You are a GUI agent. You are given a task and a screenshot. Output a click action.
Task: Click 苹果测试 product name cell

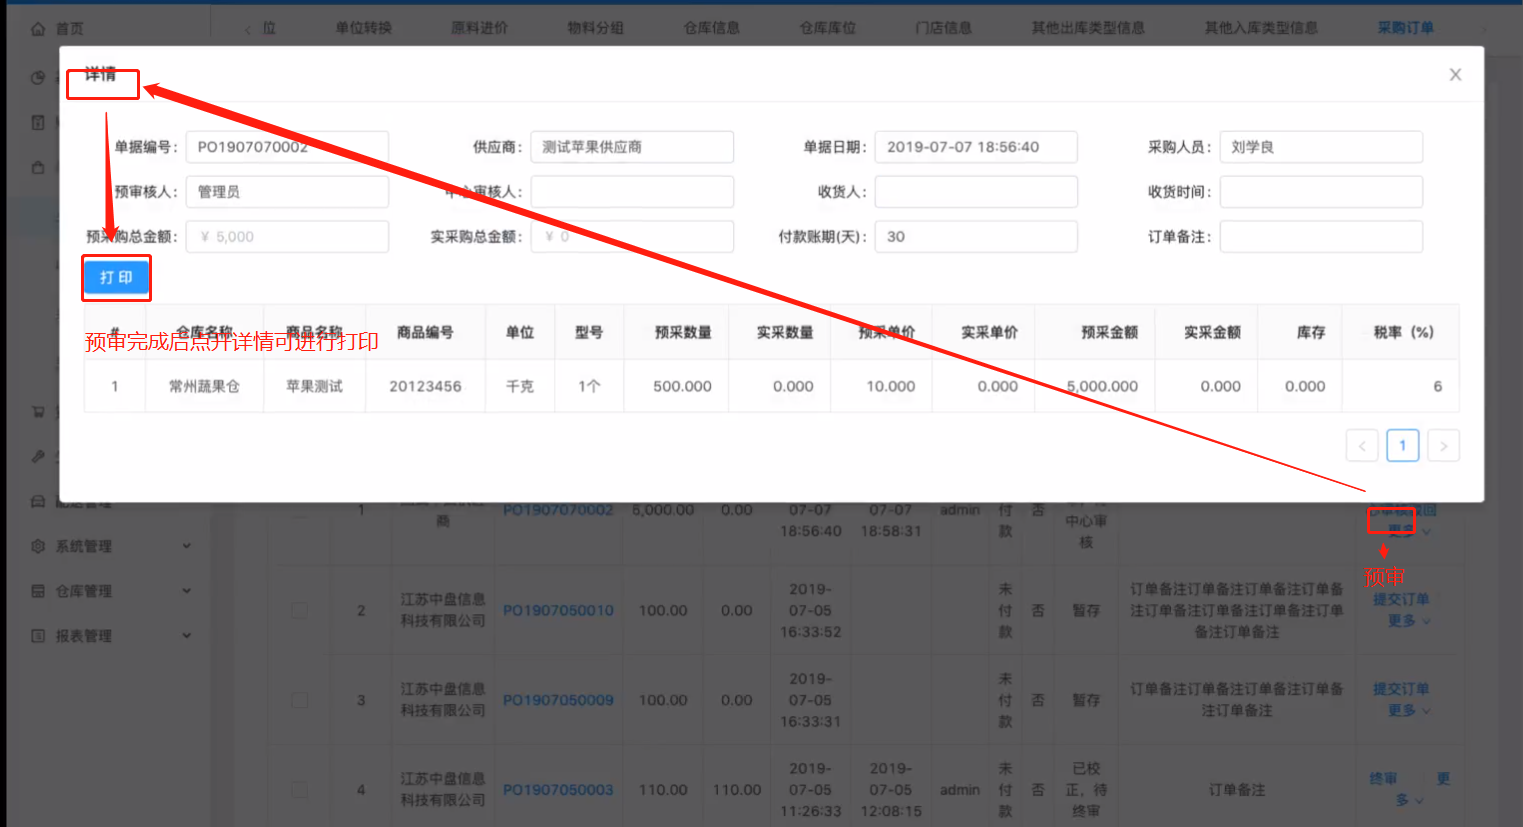point(314,386)
